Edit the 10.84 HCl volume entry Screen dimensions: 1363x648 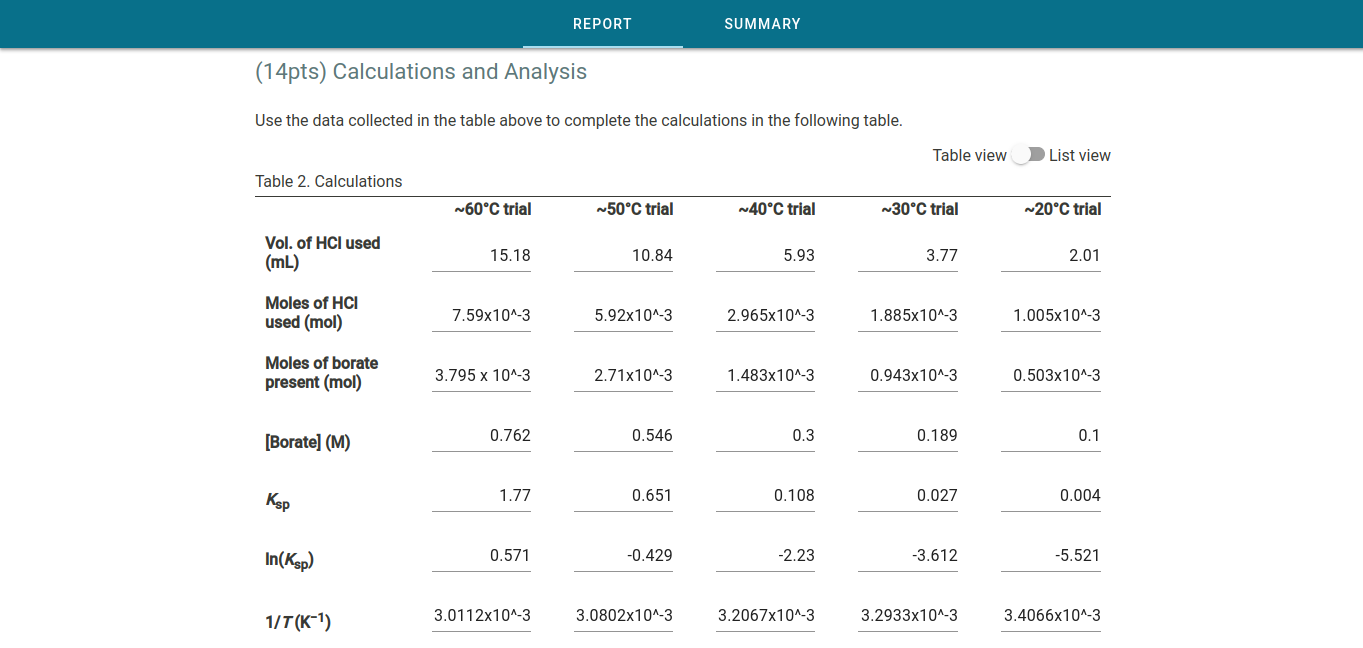click(623, 255)
